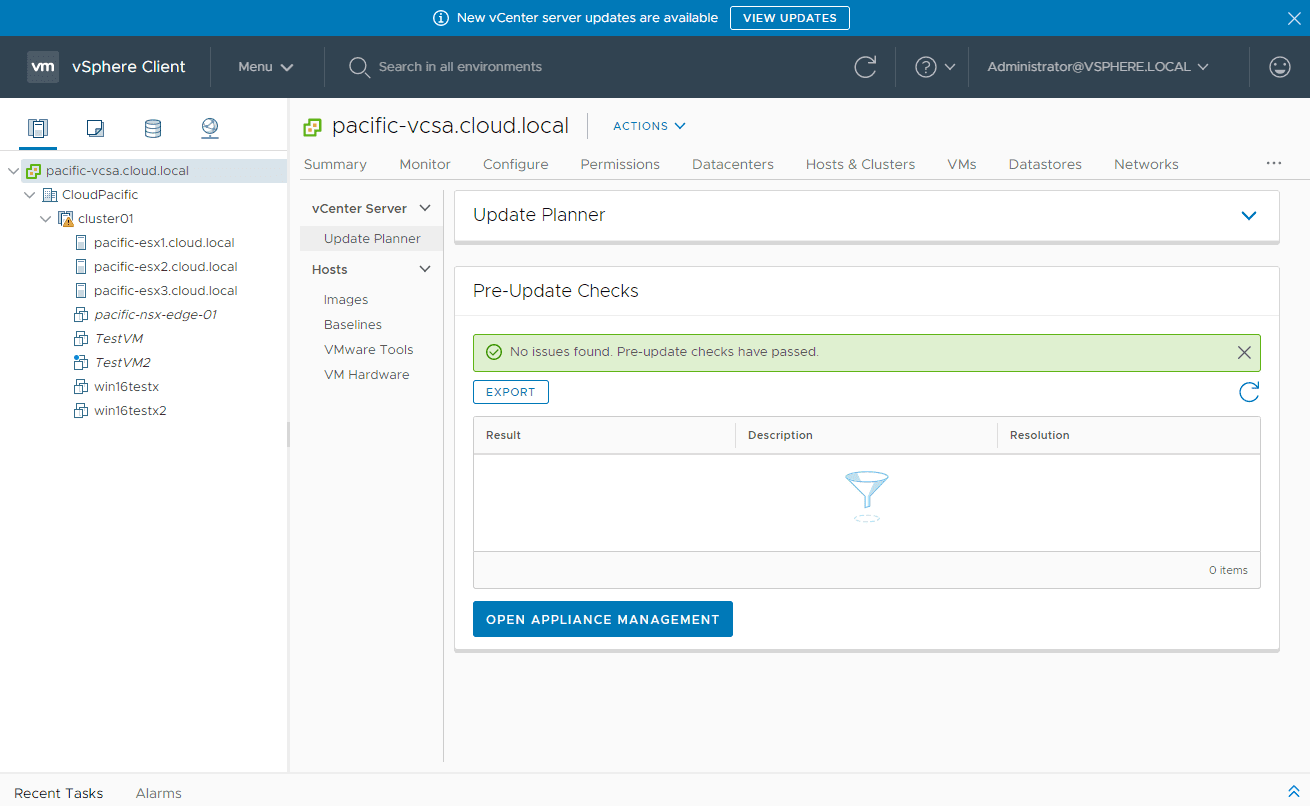1310x806 pixels.
Task: Open the VMs and Templates inventory view icon
Action: 95,128
